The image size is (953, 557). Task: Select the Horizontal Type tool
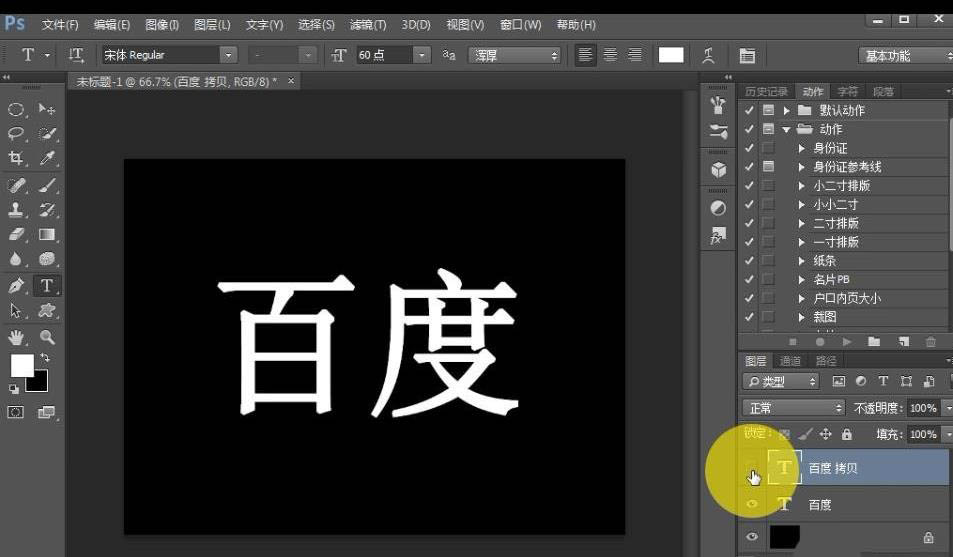(x=47, y=285)
